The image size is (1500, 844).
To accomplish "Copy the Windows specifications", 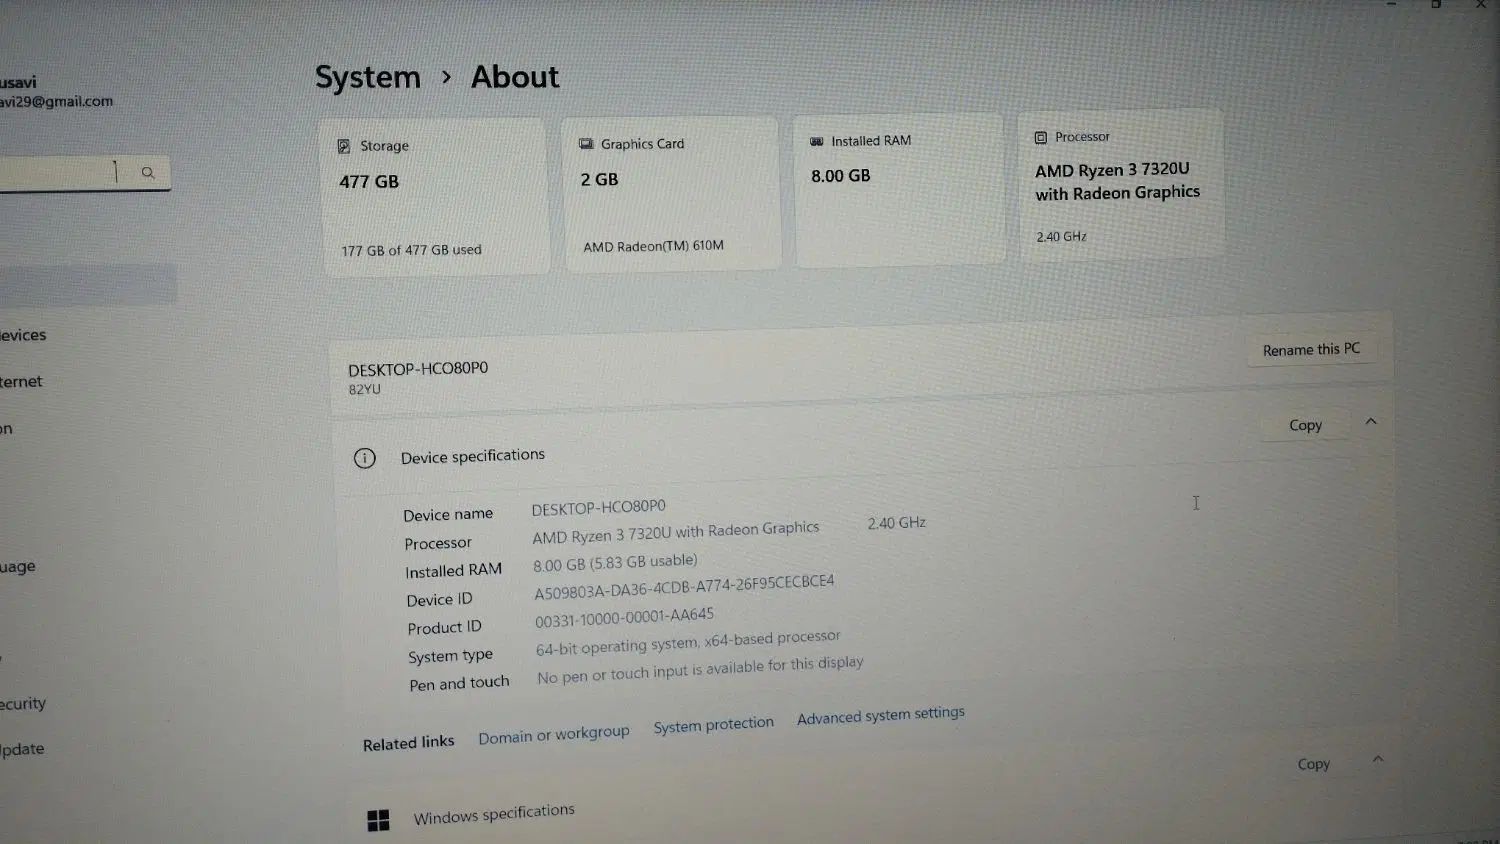I will pos(1313,764).
